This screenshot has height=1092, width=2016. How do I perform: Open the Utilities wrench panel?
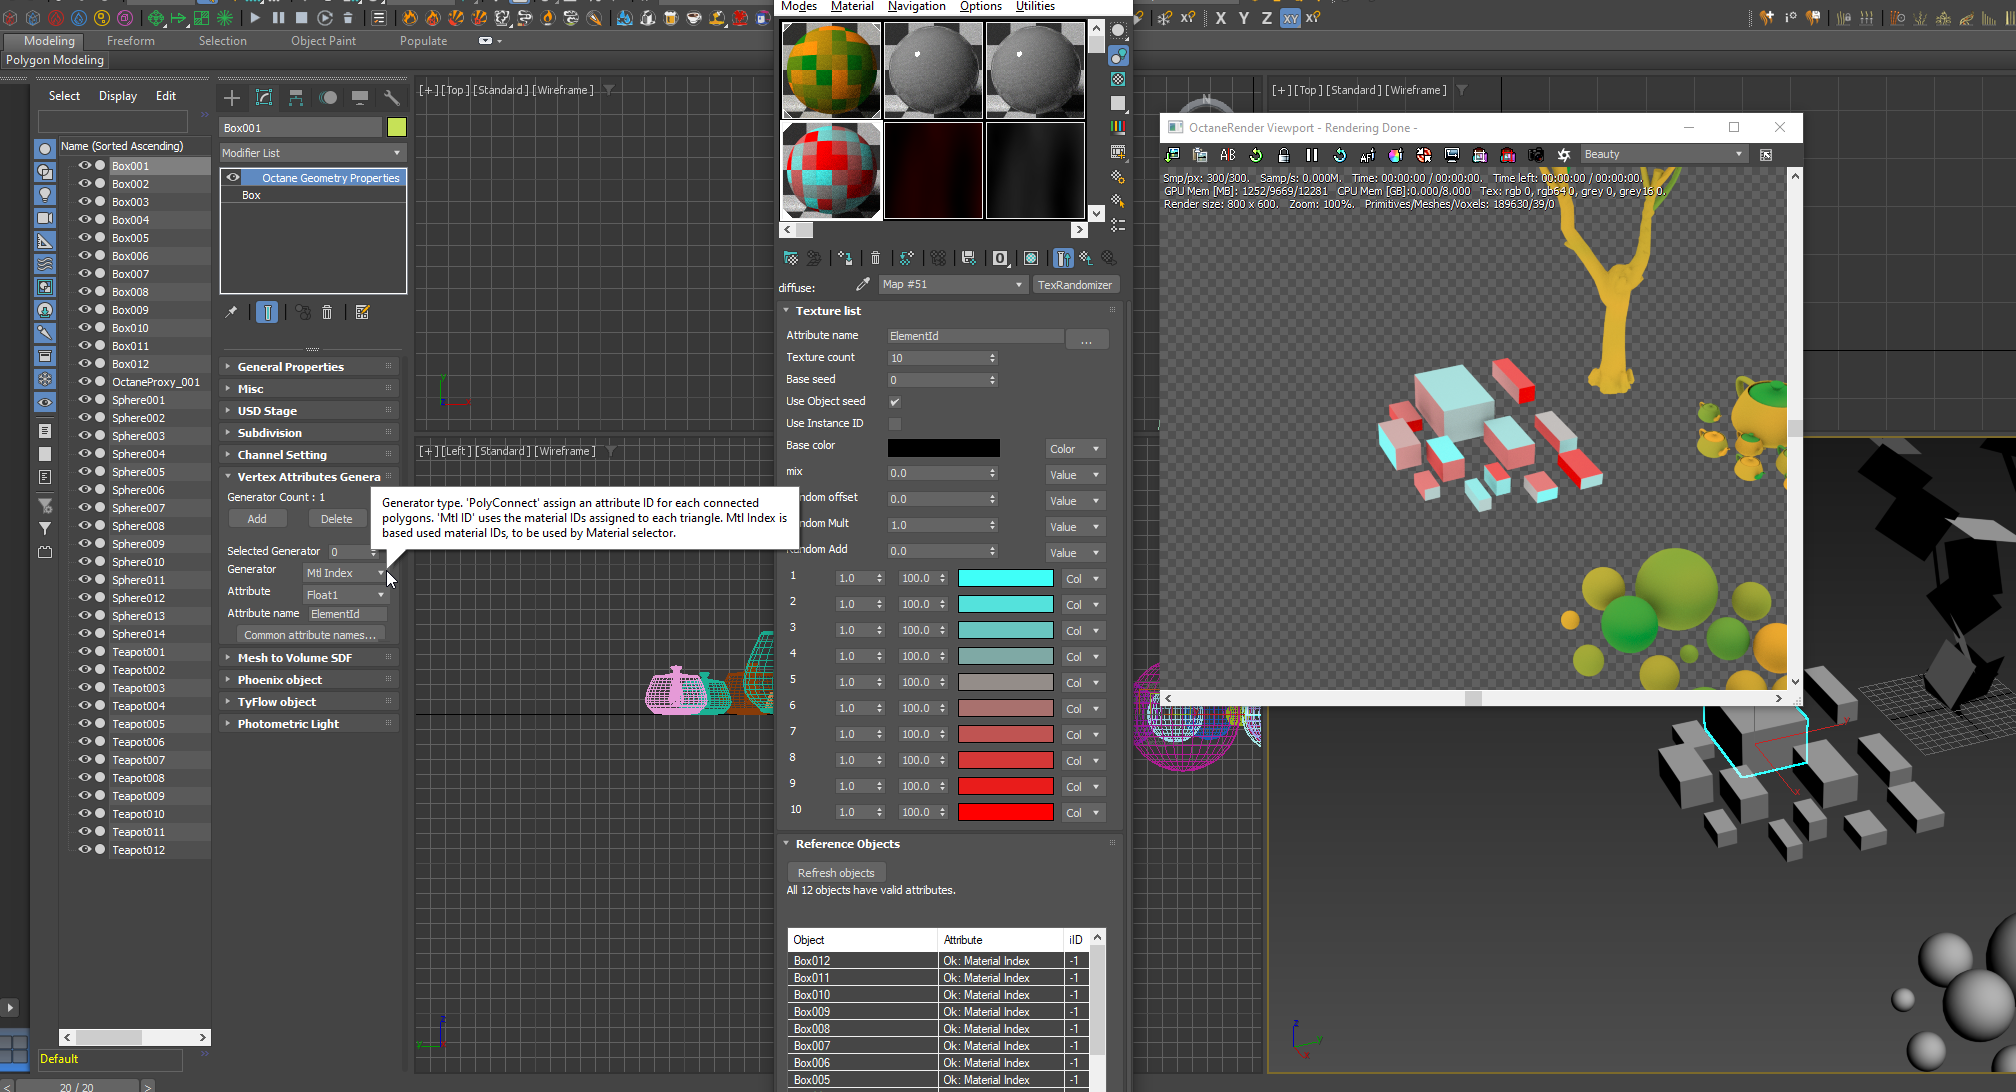392,97
